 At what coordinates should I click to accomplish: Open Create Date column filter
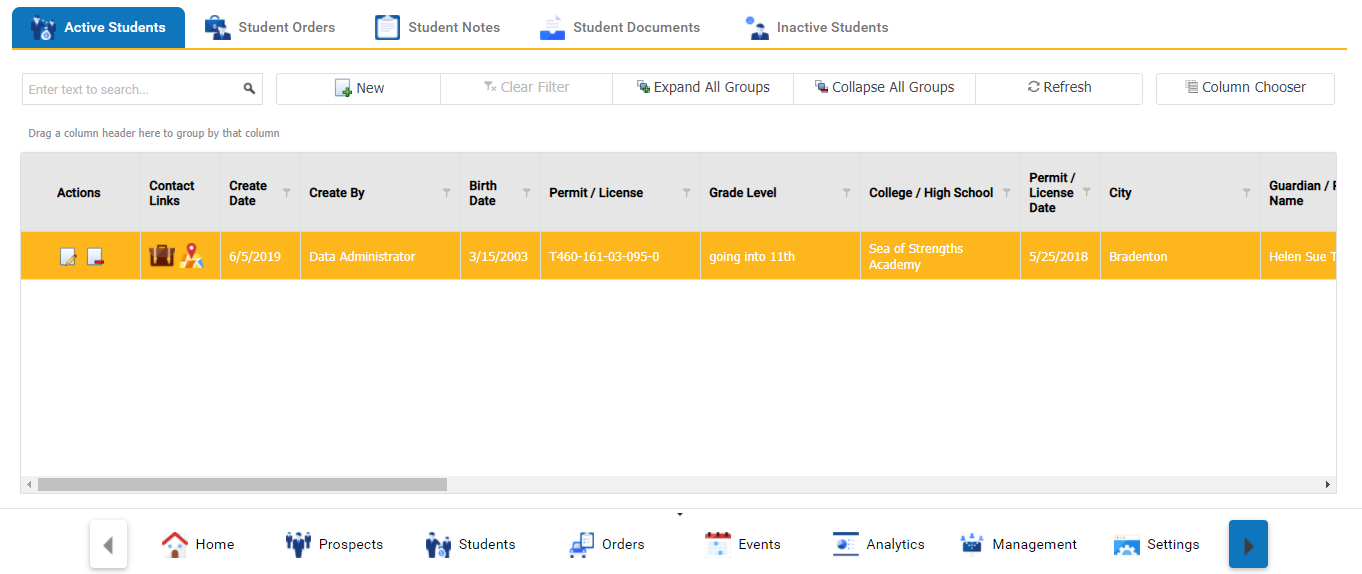(287, 192)
